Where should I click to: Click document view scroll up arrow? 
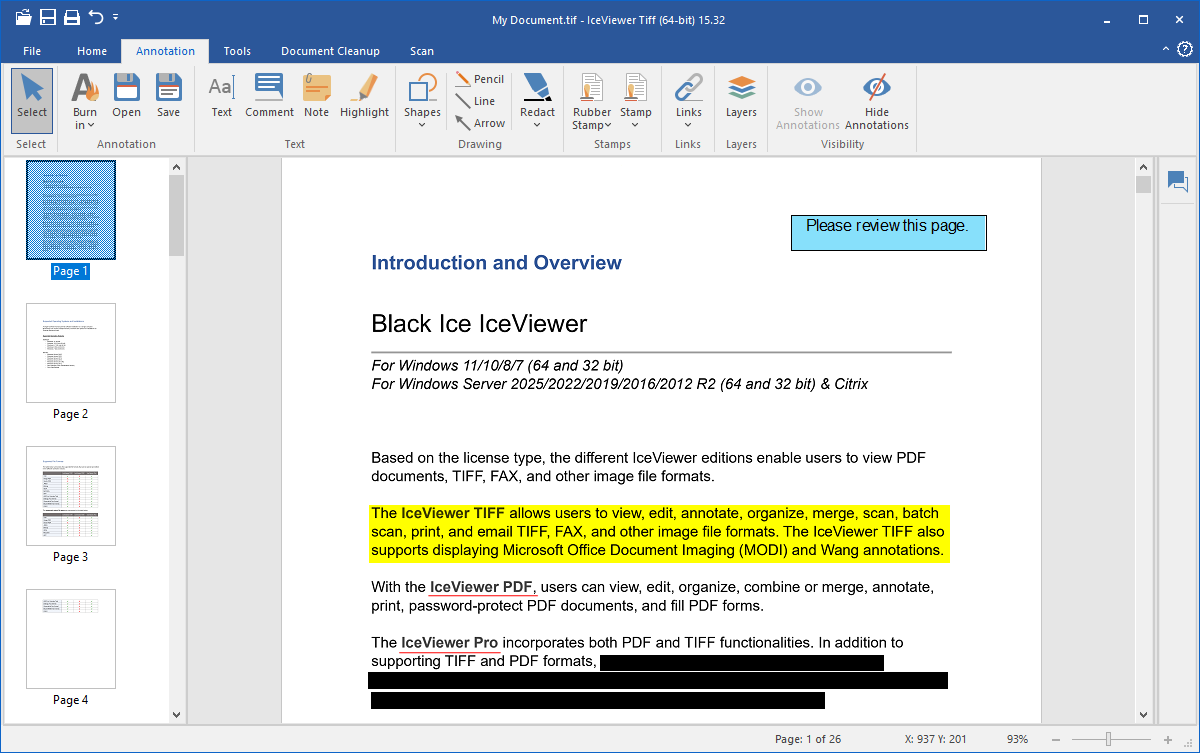pyautogui.click(x=1143, y=167)
